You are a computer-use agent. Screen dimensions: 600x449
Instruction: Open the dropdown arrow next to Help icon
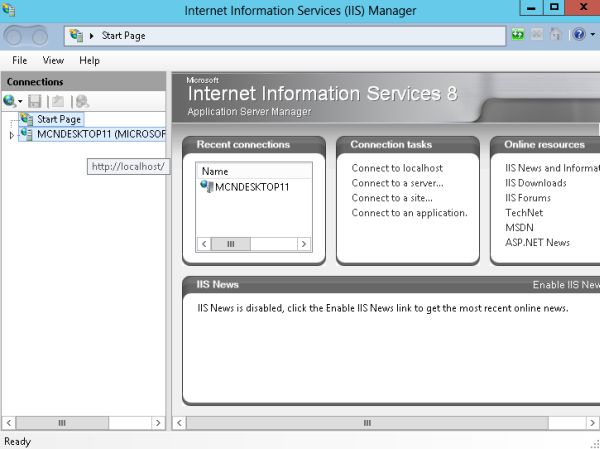(593, 34)
